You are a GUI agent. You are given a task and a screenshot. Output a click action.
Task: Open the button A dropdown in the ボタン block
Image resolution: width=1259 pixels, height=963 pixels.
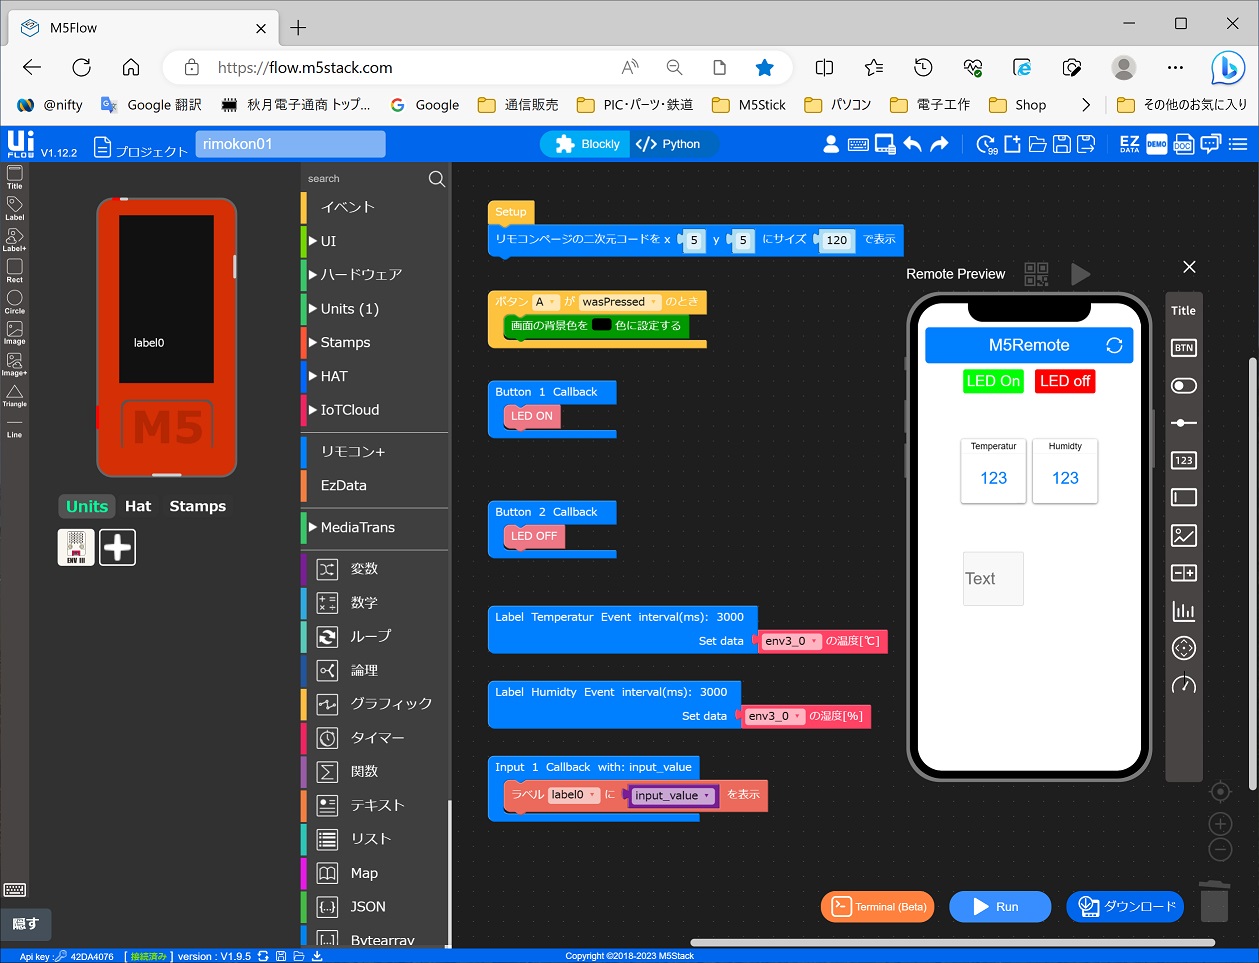pos(545,302)
